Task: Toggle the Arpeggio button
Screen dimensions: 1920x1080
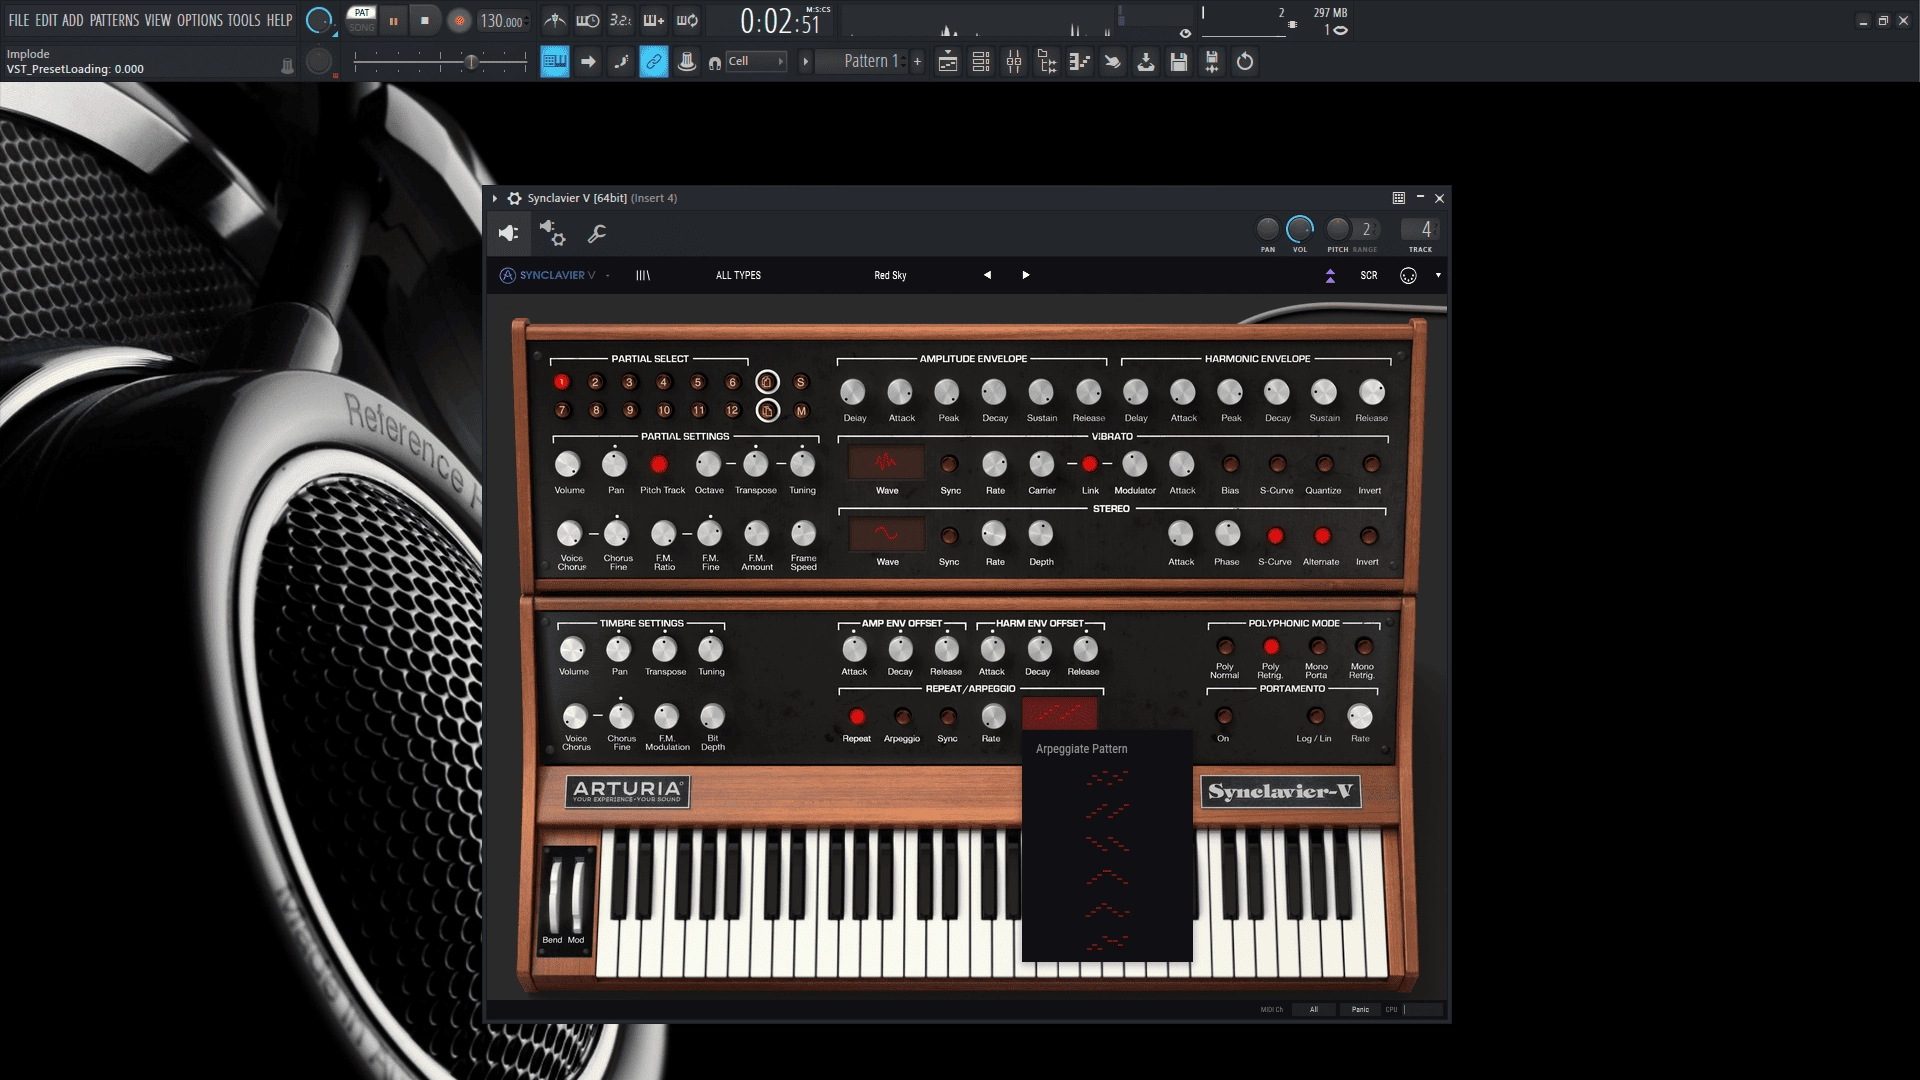Action: (x=902, y=717)
